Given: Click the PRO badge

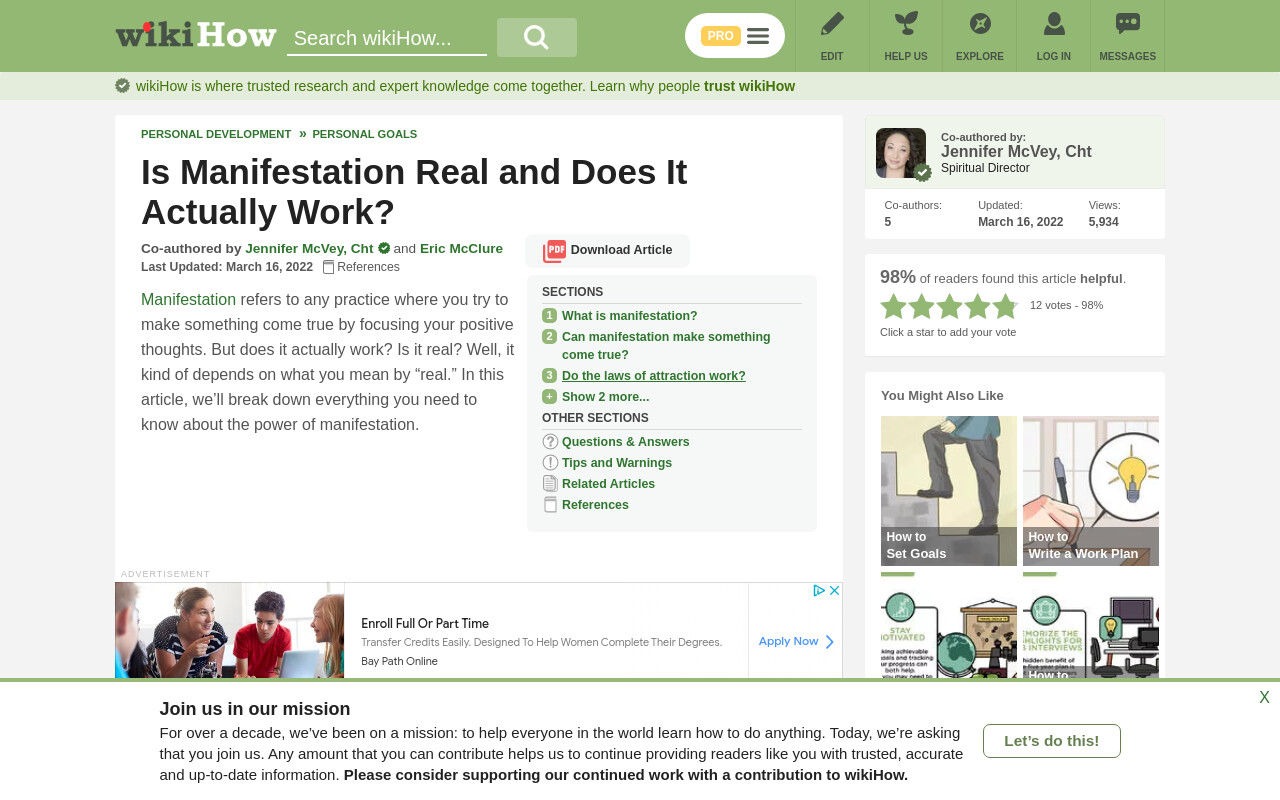Looking at the screenshot, I should [721, 36].
